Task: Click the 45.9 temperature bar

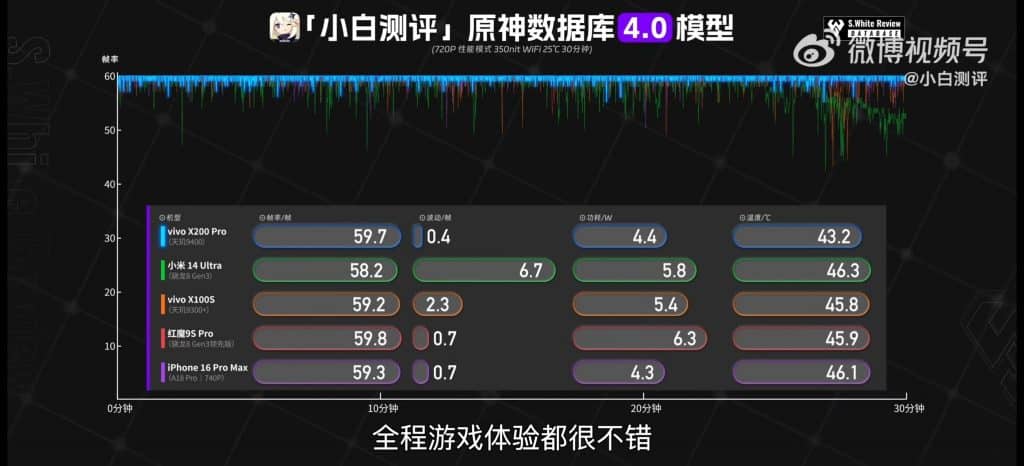Action: click(801, 338)
